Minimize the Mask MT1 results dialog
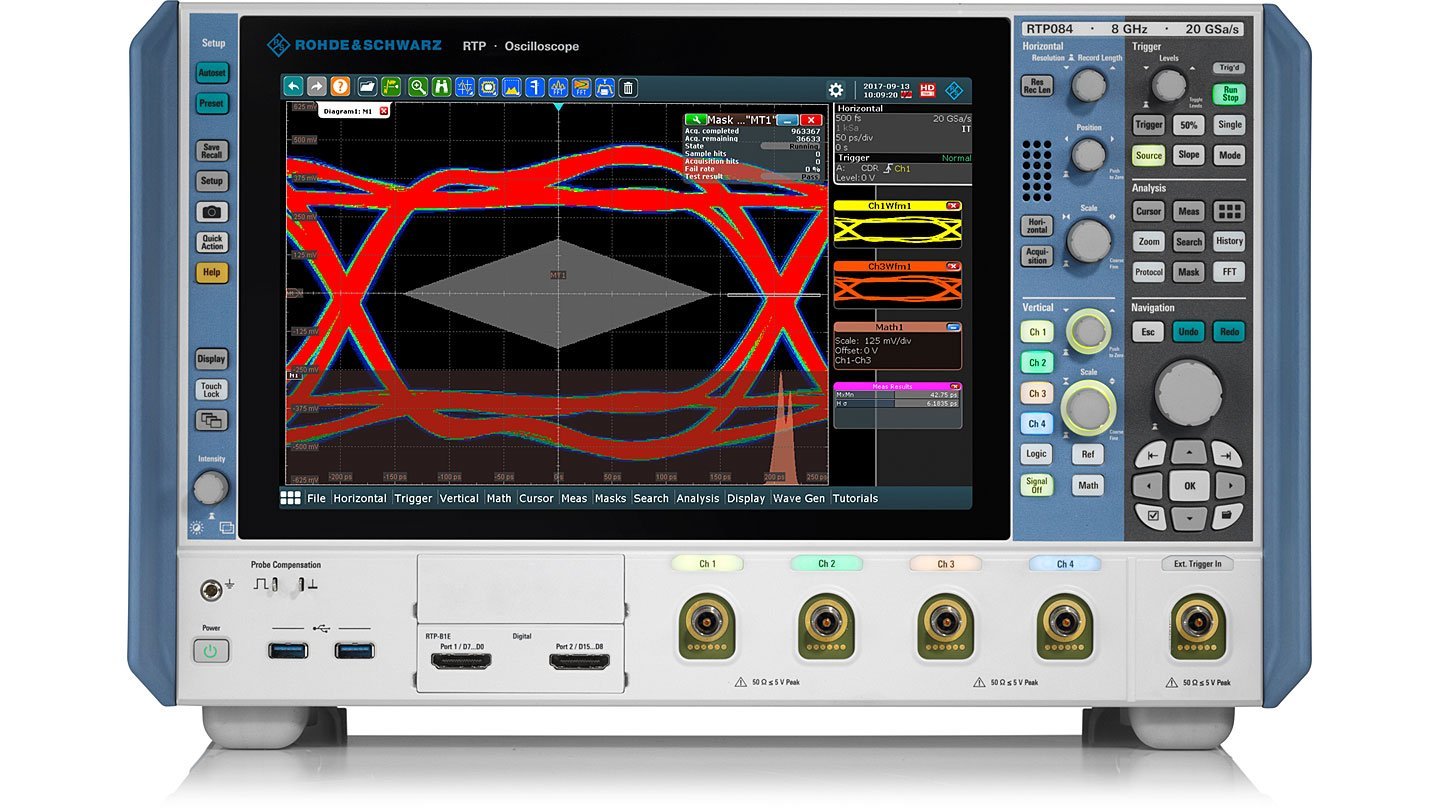The height and width of the screenshot is (810, 1440). click(x=787, y=120)
